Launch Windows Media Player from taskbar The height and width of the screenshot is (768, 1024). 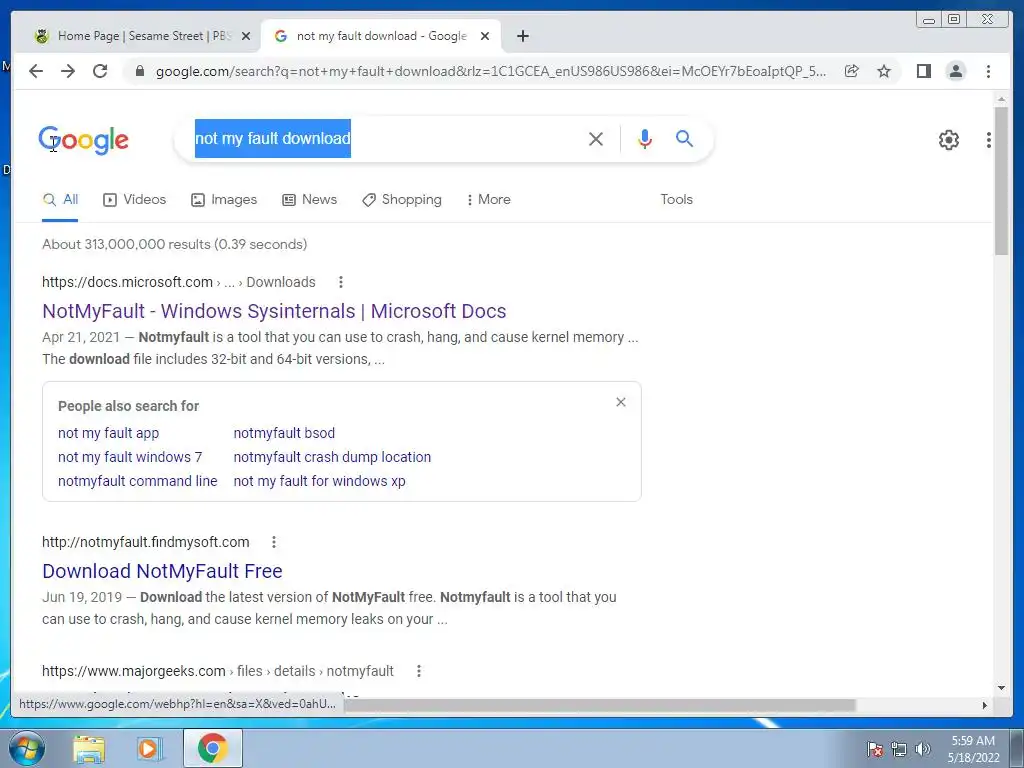pos(148,749)
